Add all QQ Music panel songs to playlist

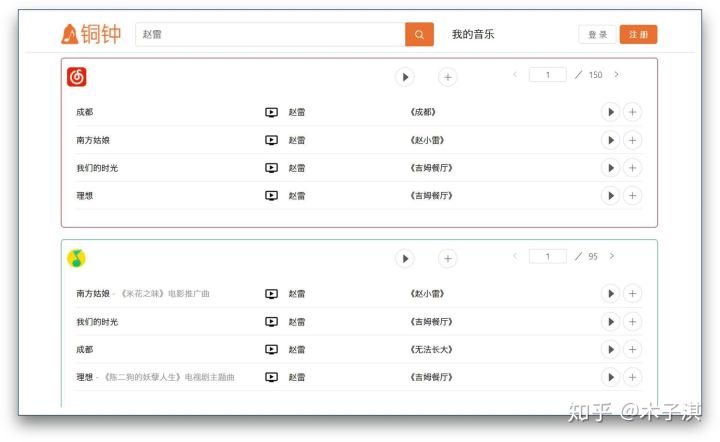pyautogui.click(x=448, y=259)
